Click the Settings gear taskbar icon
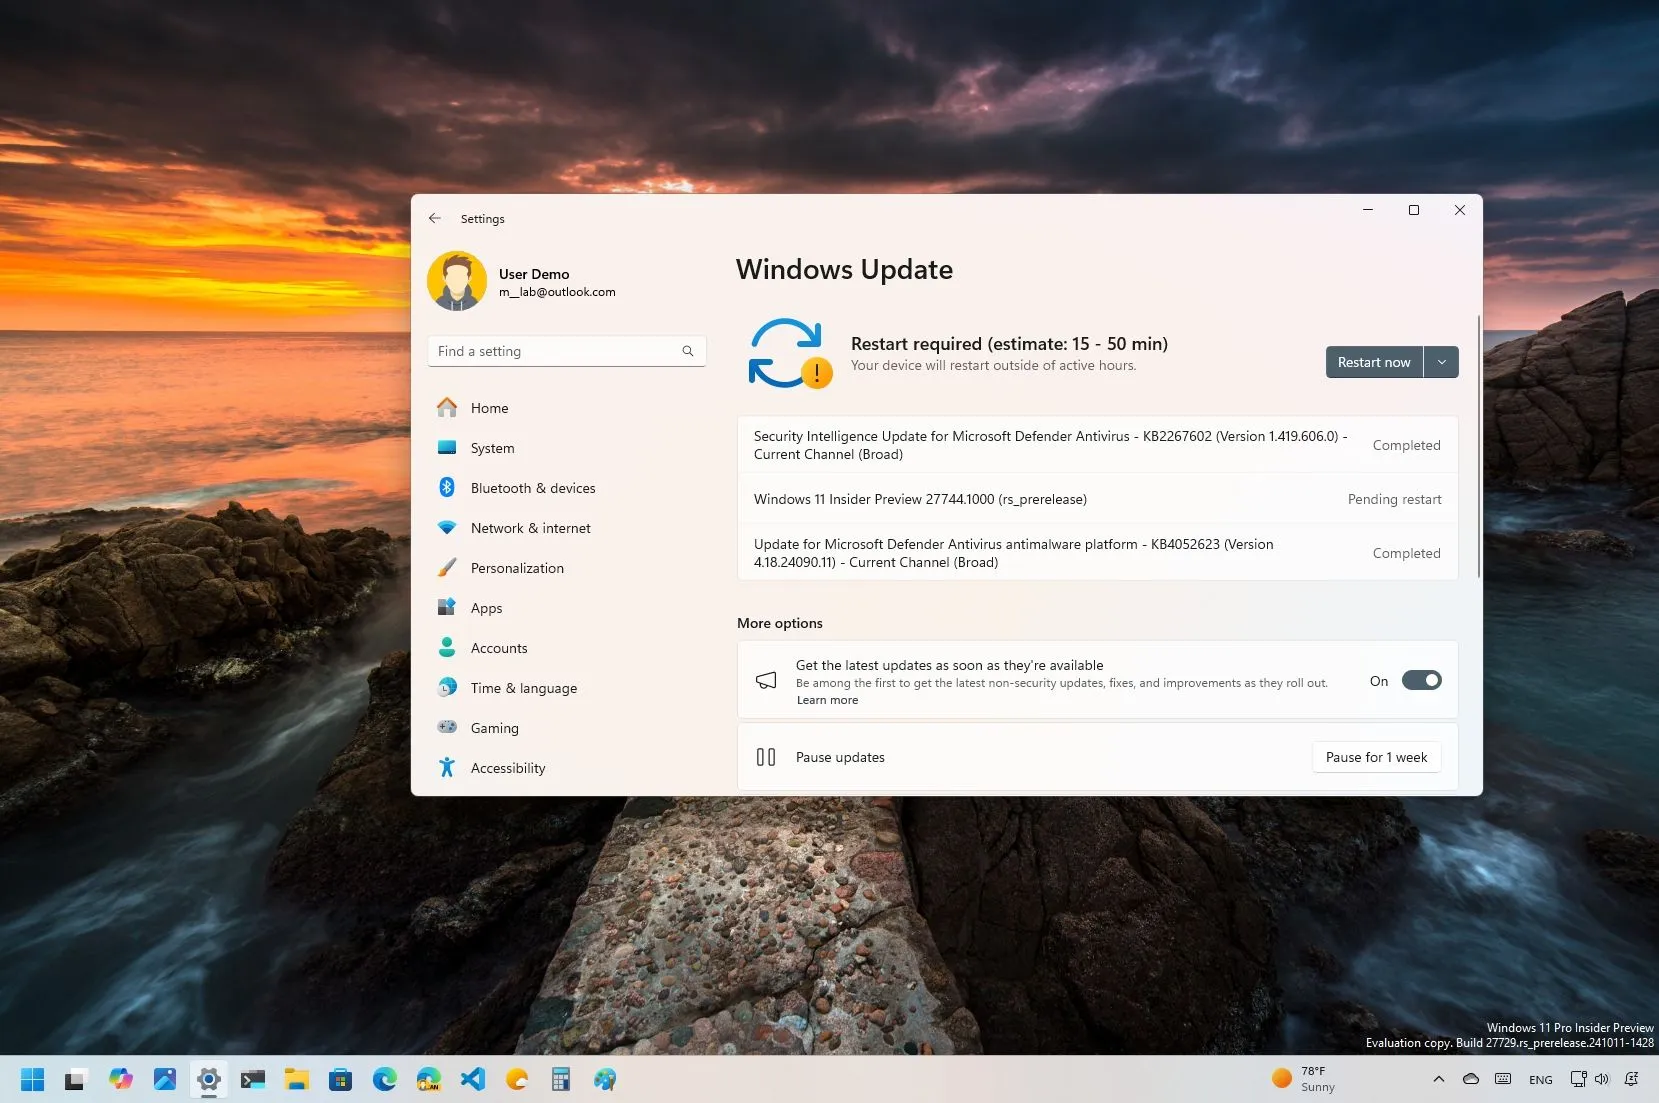1659x1103 pixels. point(209,1079)
